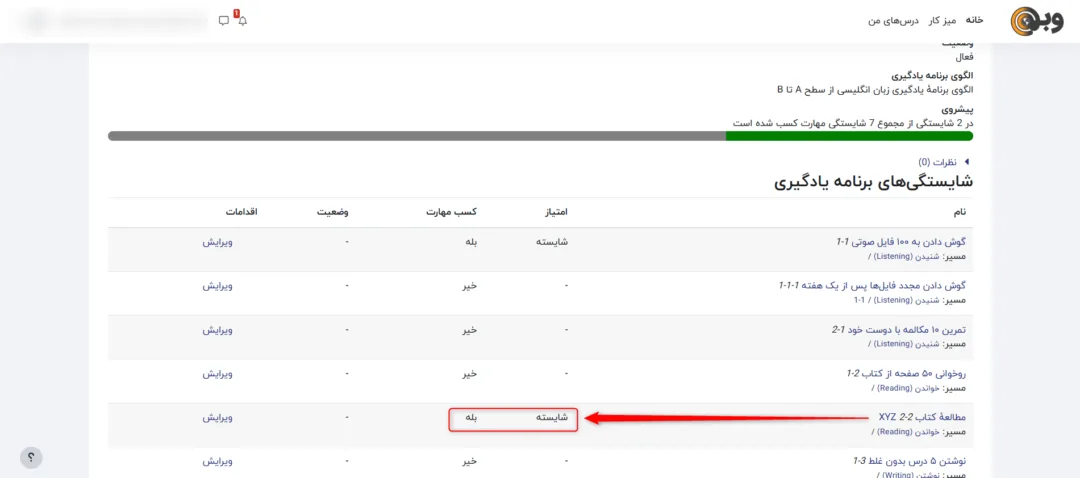1080x478 pixels.
Task: Click ویرایش for the first listening competency row
Action: pos(218,242)
